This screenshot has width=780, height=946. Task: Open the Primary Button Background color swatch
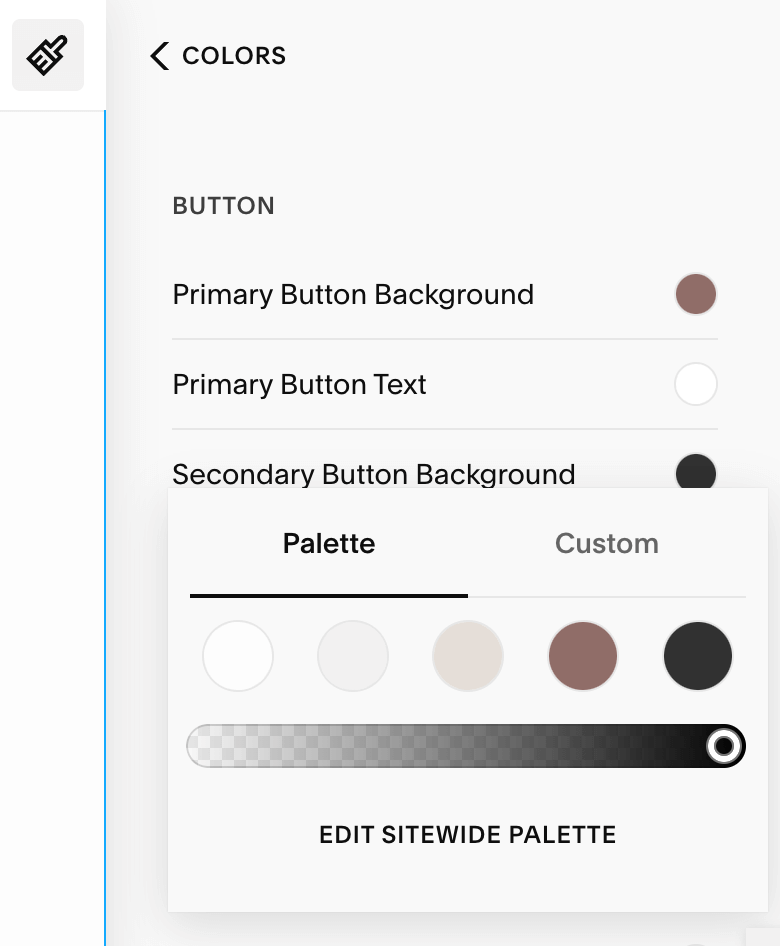tap(696, 295)
